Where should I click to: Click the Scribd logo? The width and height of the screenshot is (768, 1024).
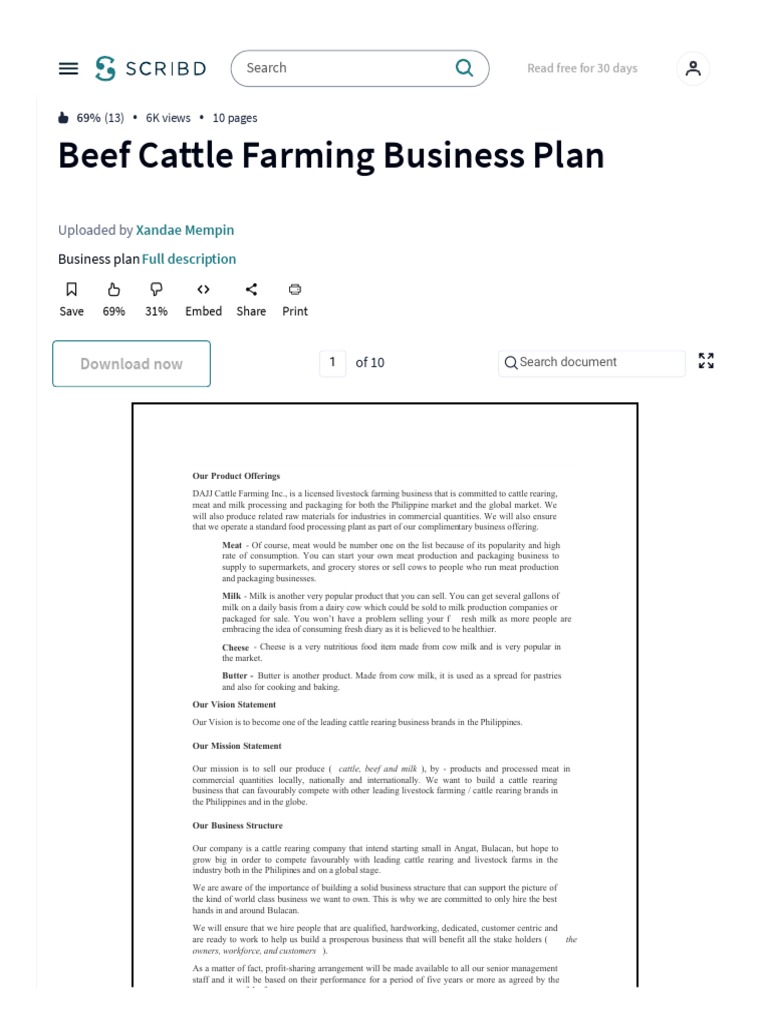pos(151,68)
